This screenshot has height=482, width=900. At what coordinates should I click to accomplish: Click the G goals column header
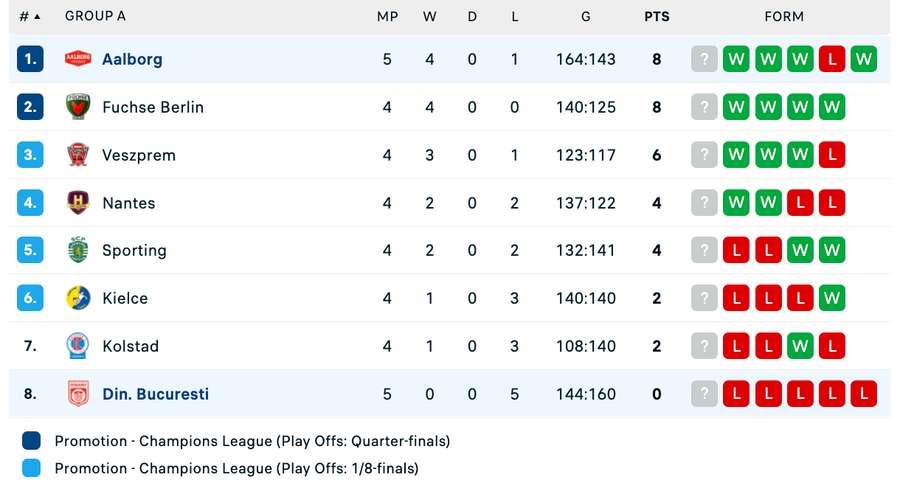click(585, 17)
